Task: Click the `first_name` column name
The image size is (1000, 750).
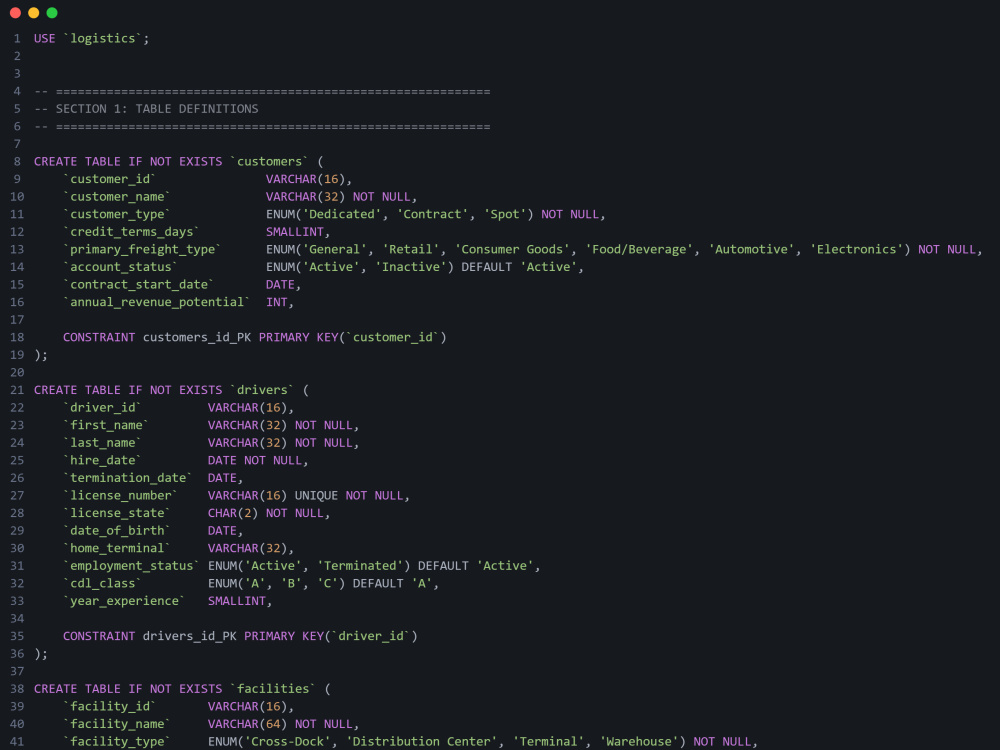Action: (x=106, y=425)
